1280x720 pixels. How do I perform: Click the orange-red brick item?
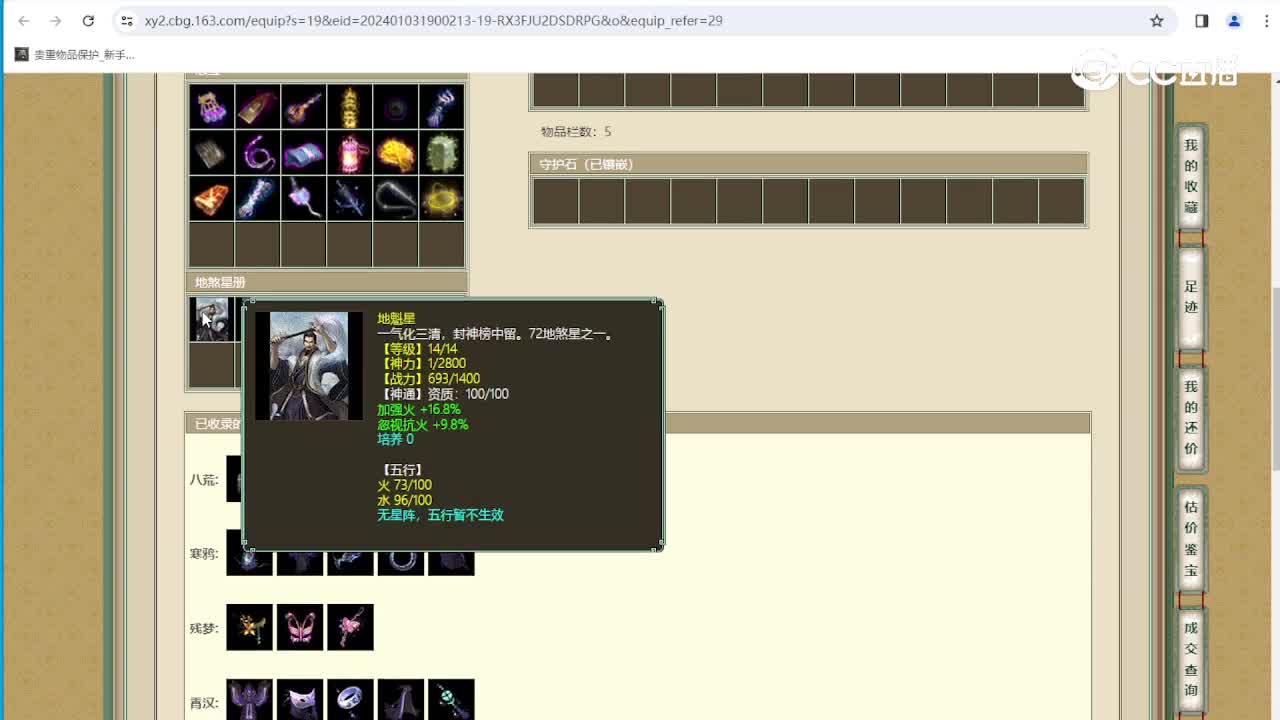(211, 198)
